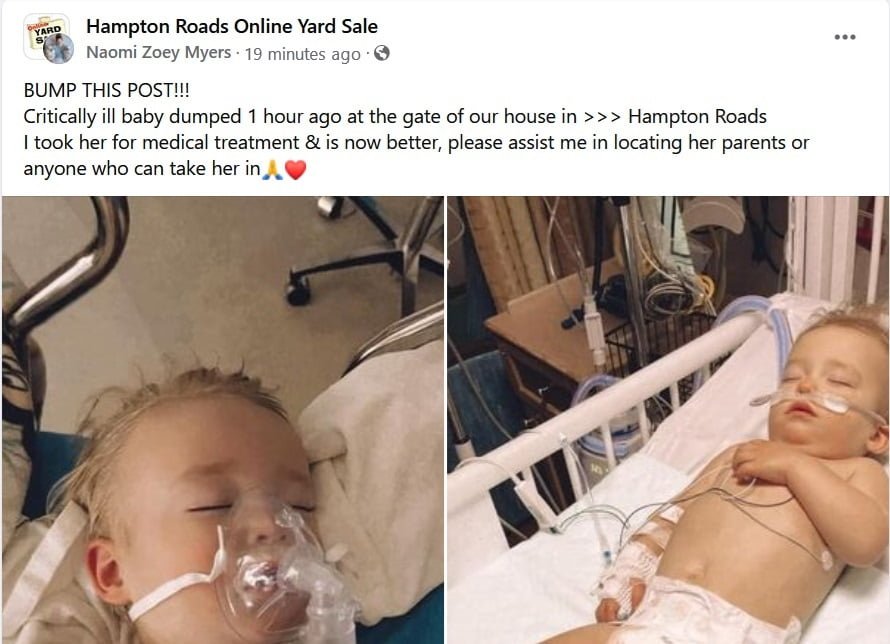
Task: Click the globe public-audience icon
Action: [382, 53]
